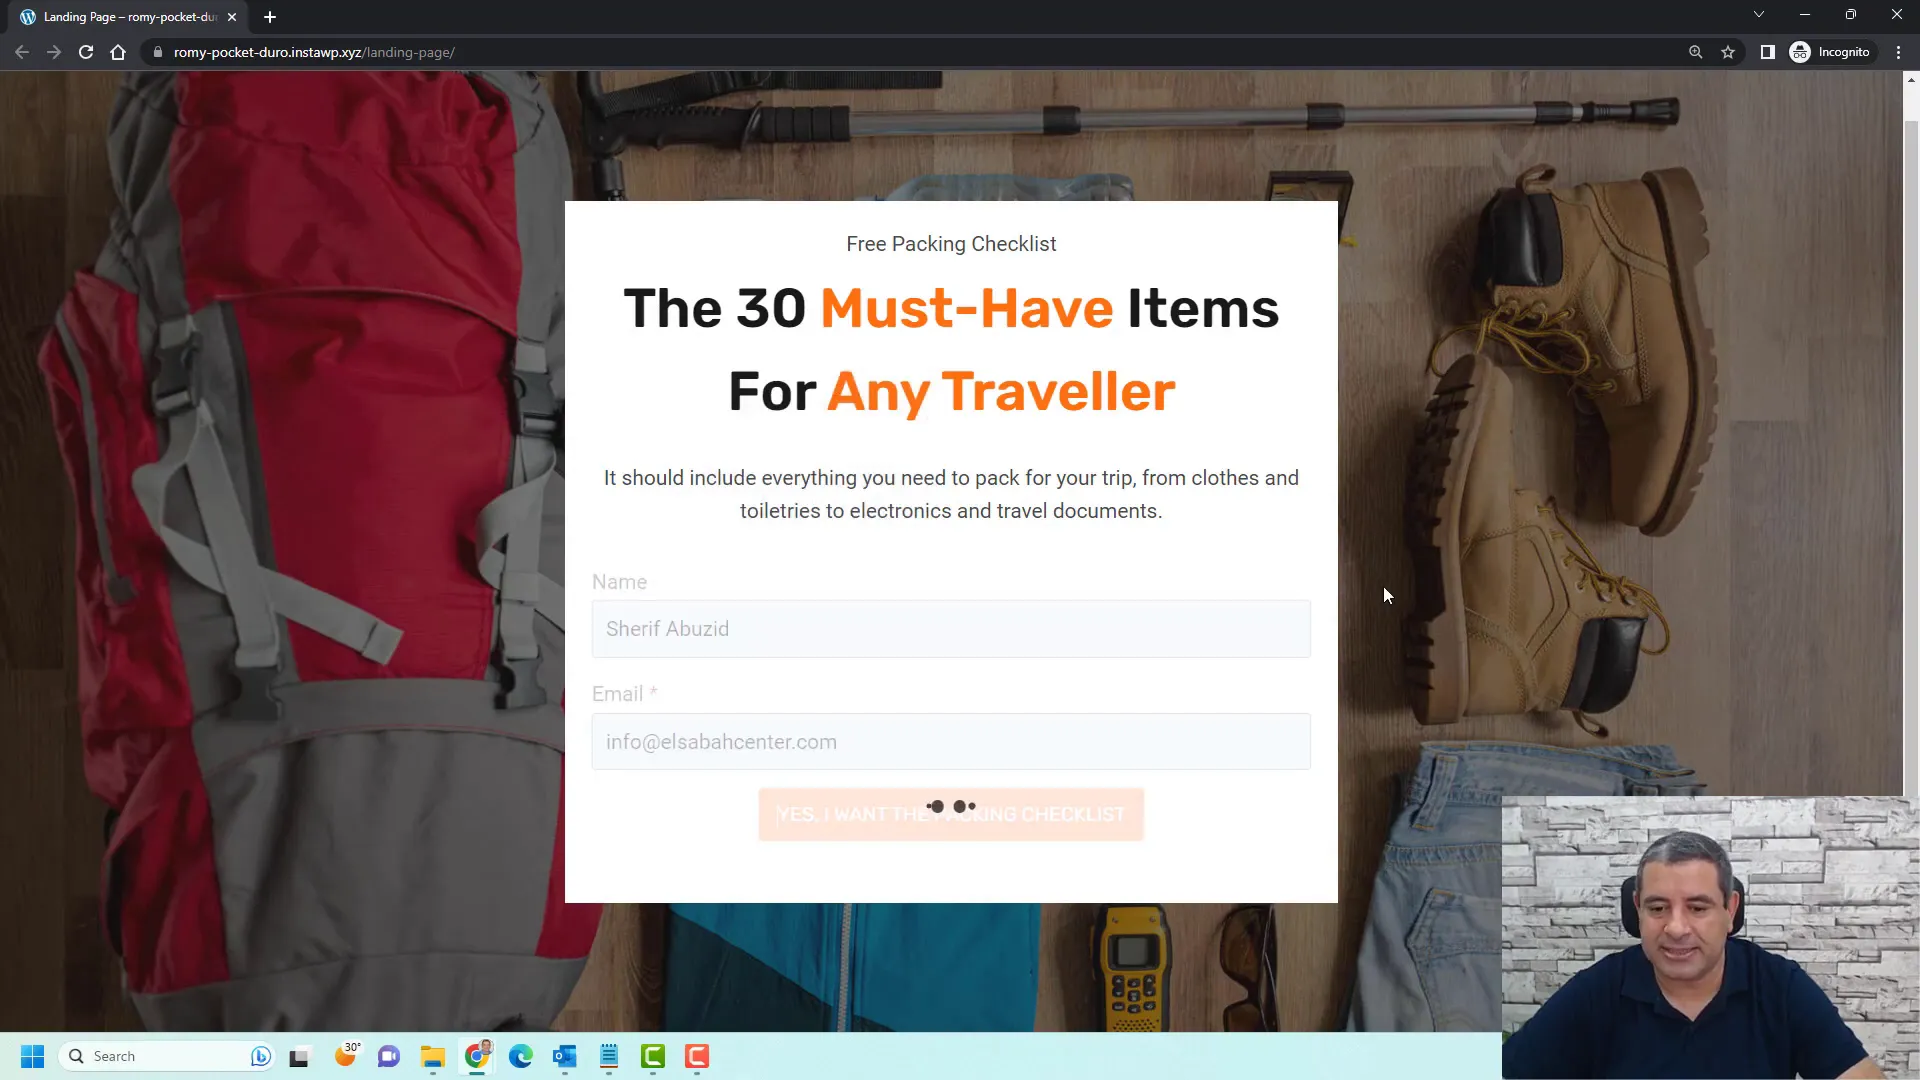Click the Windows Search taskbar icon
Image resolution: width=1920 pixels, height=1080 pixels.
pos(76,1055)
